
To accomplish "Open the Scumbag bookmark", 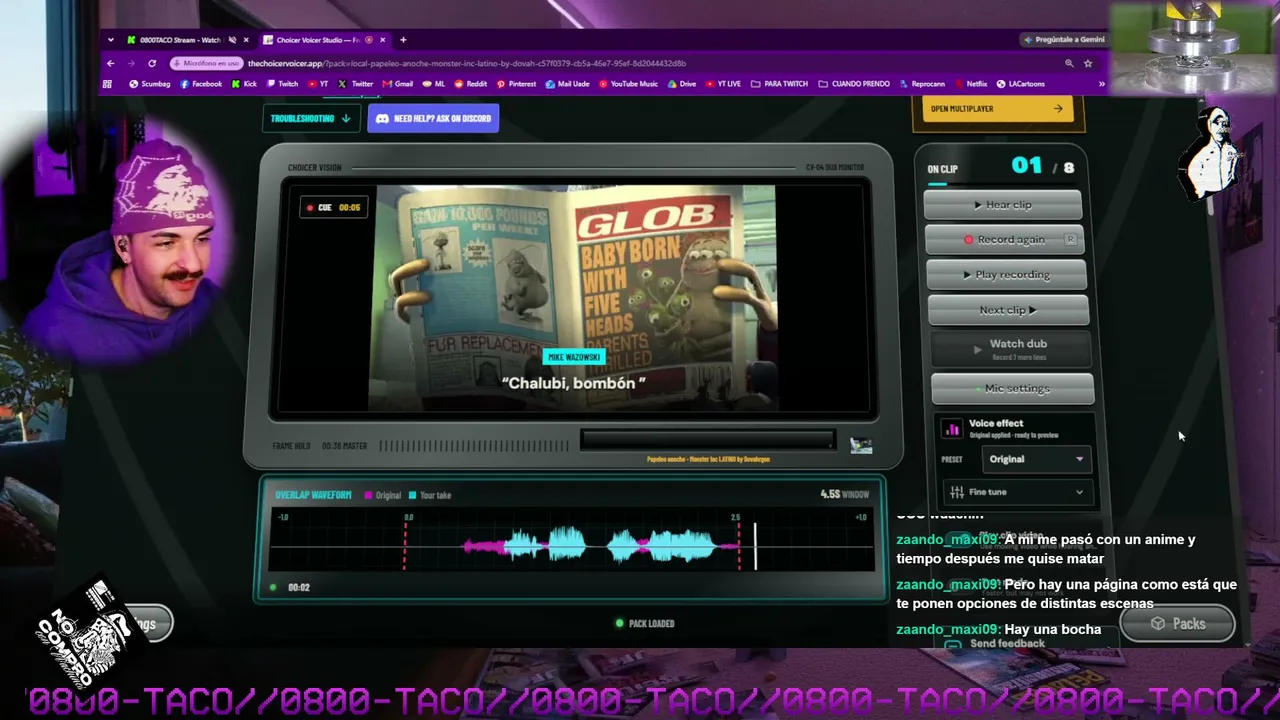I will tap(150, 84).
